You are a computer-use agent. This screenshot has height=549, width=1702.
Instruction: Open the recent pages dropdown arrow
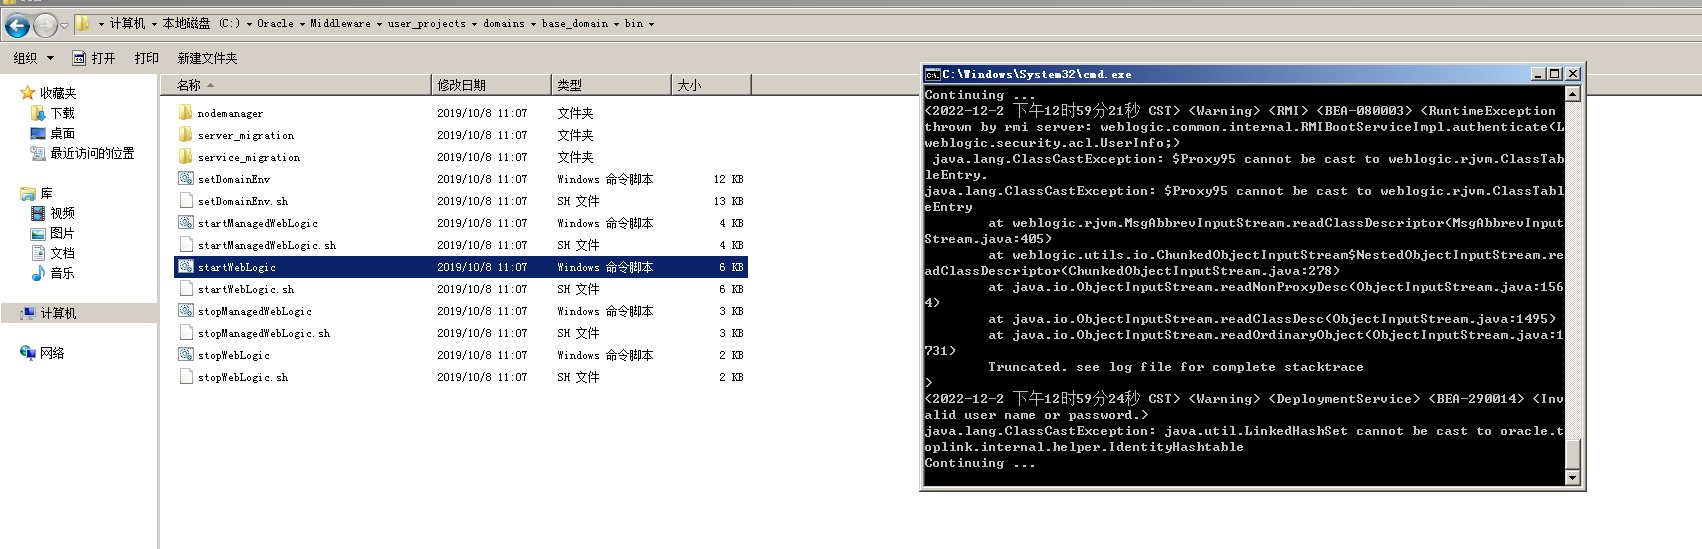click(64, 25)
